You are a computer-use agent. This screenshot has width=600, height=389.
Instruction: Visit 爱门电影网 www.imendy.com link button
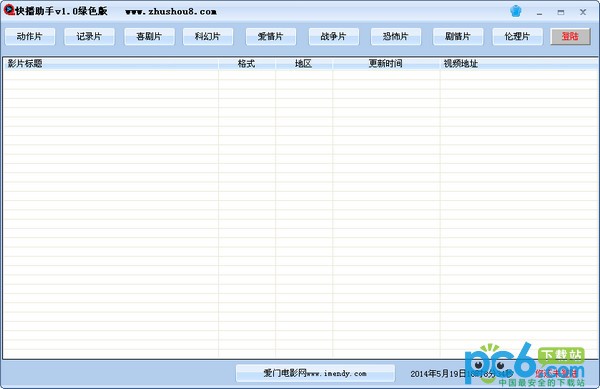[x=315, y=373]
